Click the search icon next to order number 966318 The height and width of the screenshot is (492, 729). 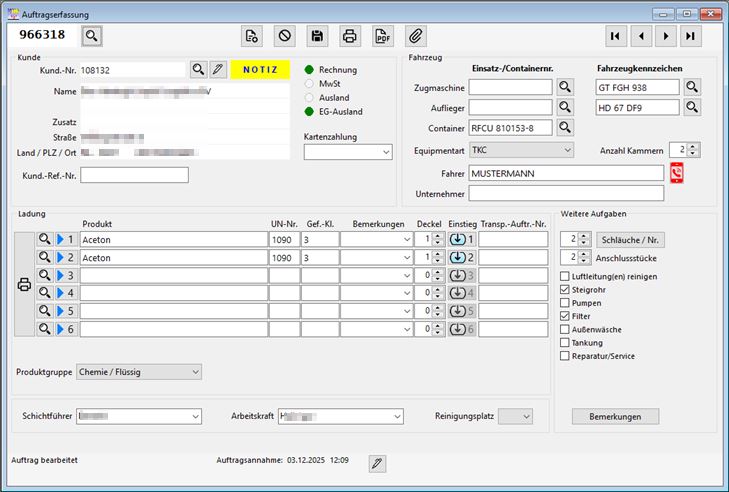coord(92,36)
